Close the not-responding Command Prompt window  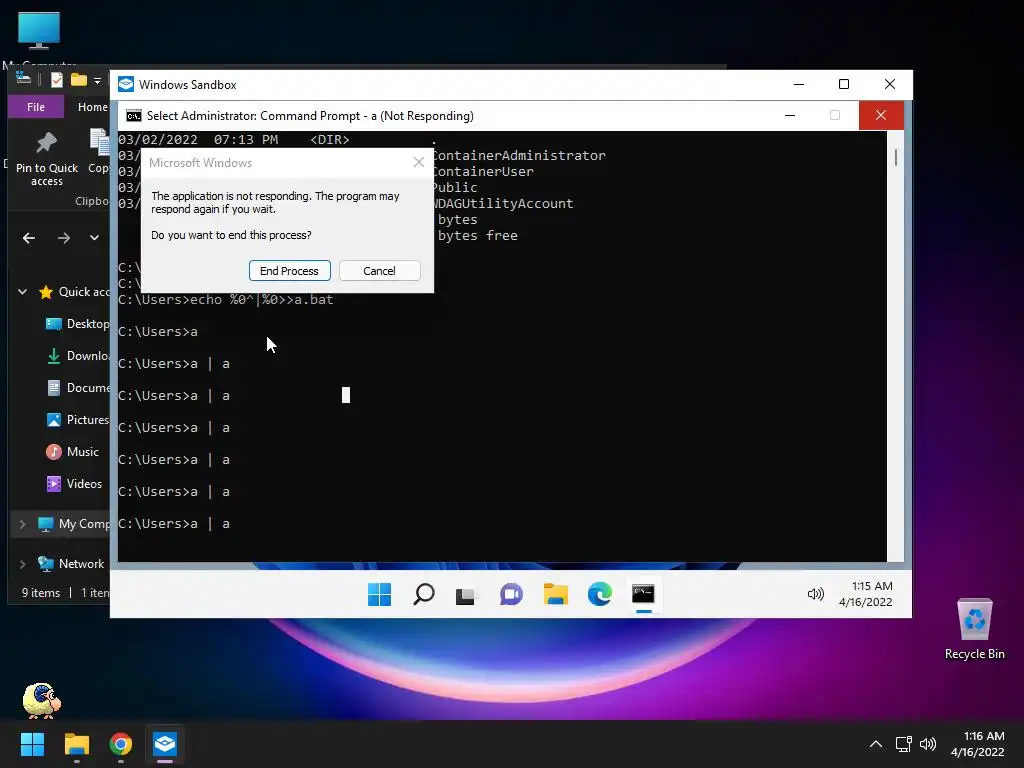[881, 116]
